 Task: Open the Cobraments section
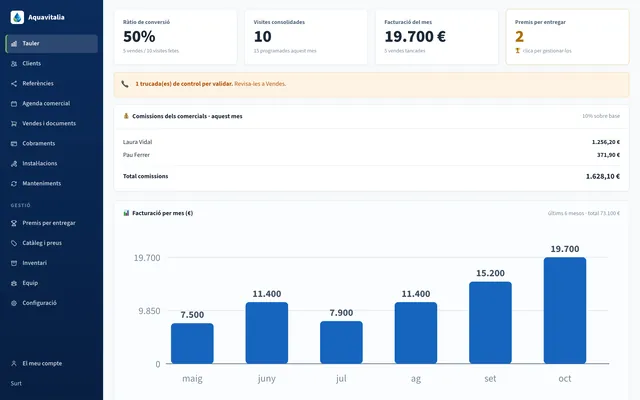coord(52,144)
